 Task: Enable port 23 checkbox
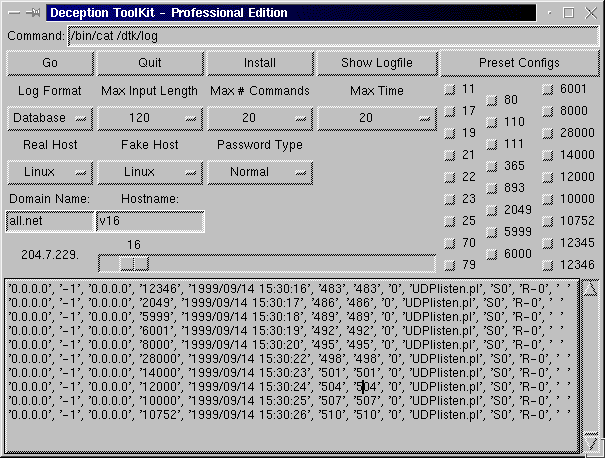coord(450,199)
